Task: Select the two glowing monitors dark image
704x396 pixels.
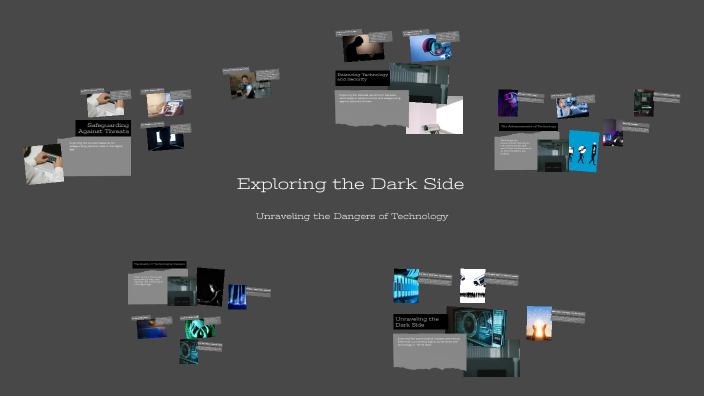Action: (165, 138)
